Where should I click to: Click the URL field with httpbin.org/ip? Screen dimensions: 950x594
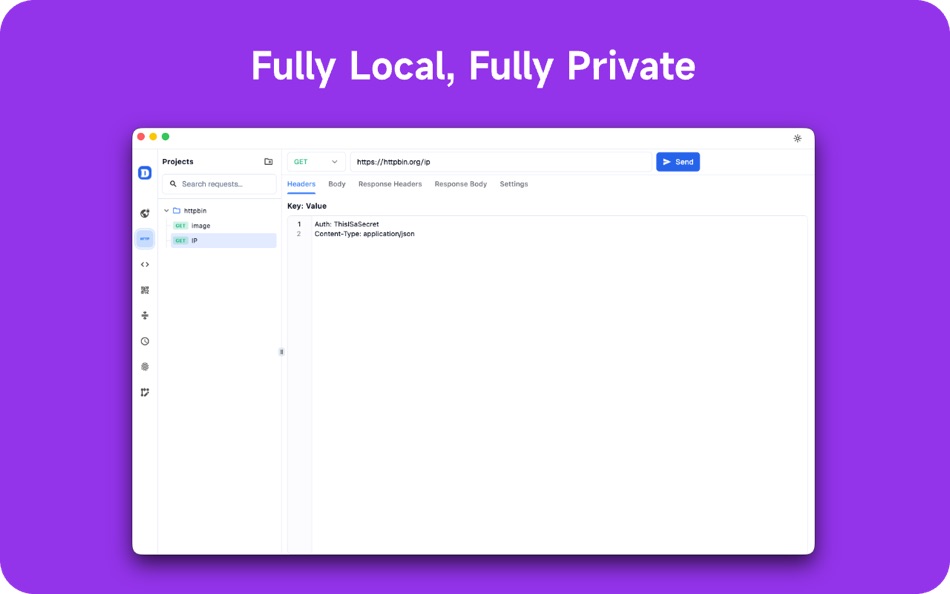click(x=501, y=162)
